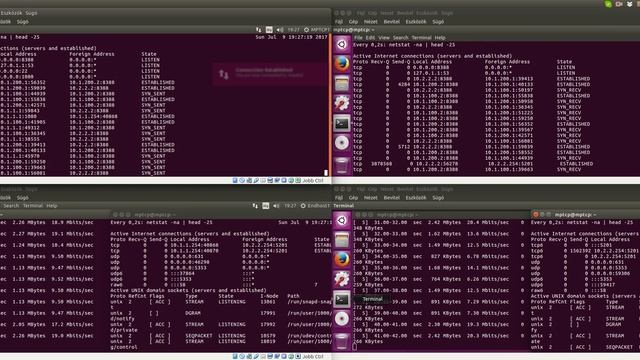
Task: Open terminal Search menu in top-right VM
Action: pos(400,38)
